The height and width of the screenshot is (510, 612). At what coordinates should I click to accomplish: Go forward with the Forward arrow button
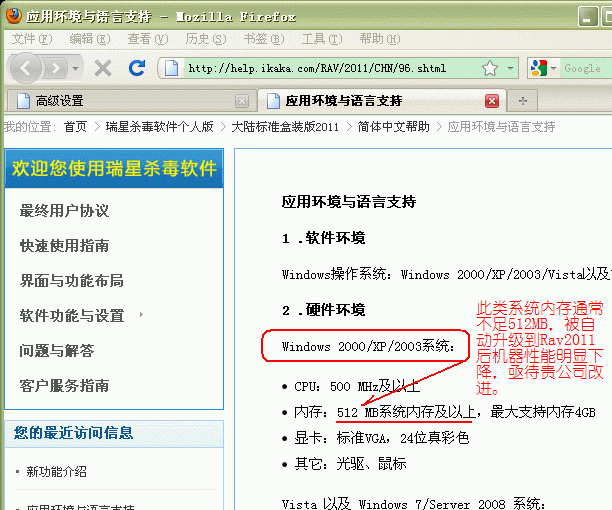(55, 69)
